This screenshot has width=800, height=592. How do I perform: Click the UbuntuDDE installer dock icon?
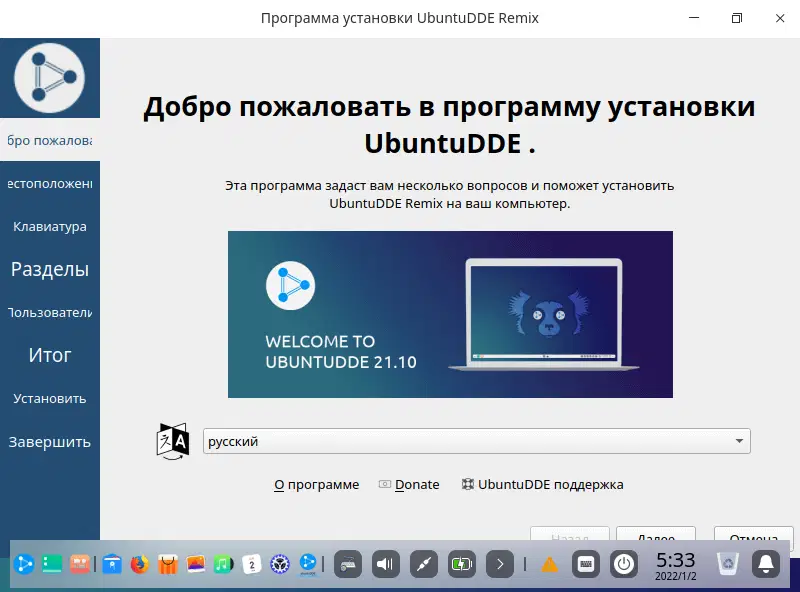coord(308,564)
